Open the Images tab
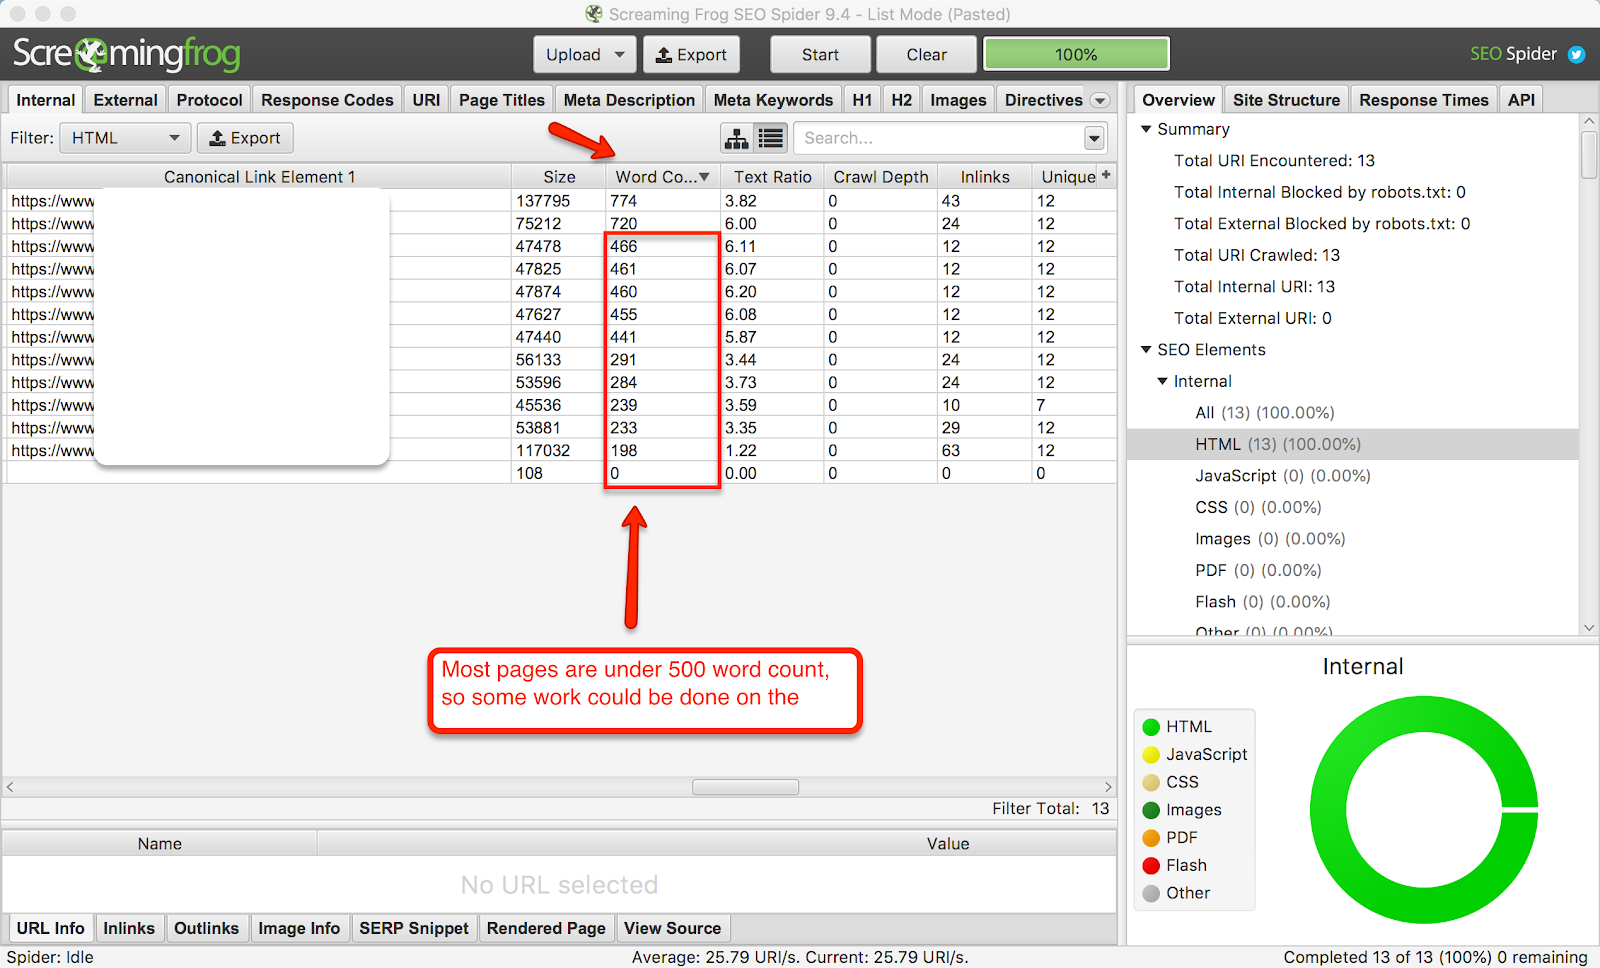 point(958,100)
